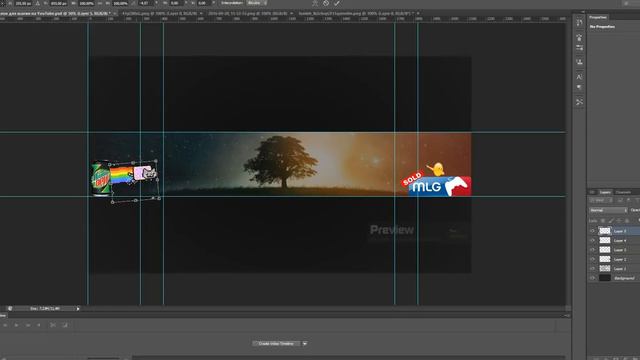The width and height of the screenshot is (640, 360).
Task: Select the Layer 3 row
Action: pos(613,250)
